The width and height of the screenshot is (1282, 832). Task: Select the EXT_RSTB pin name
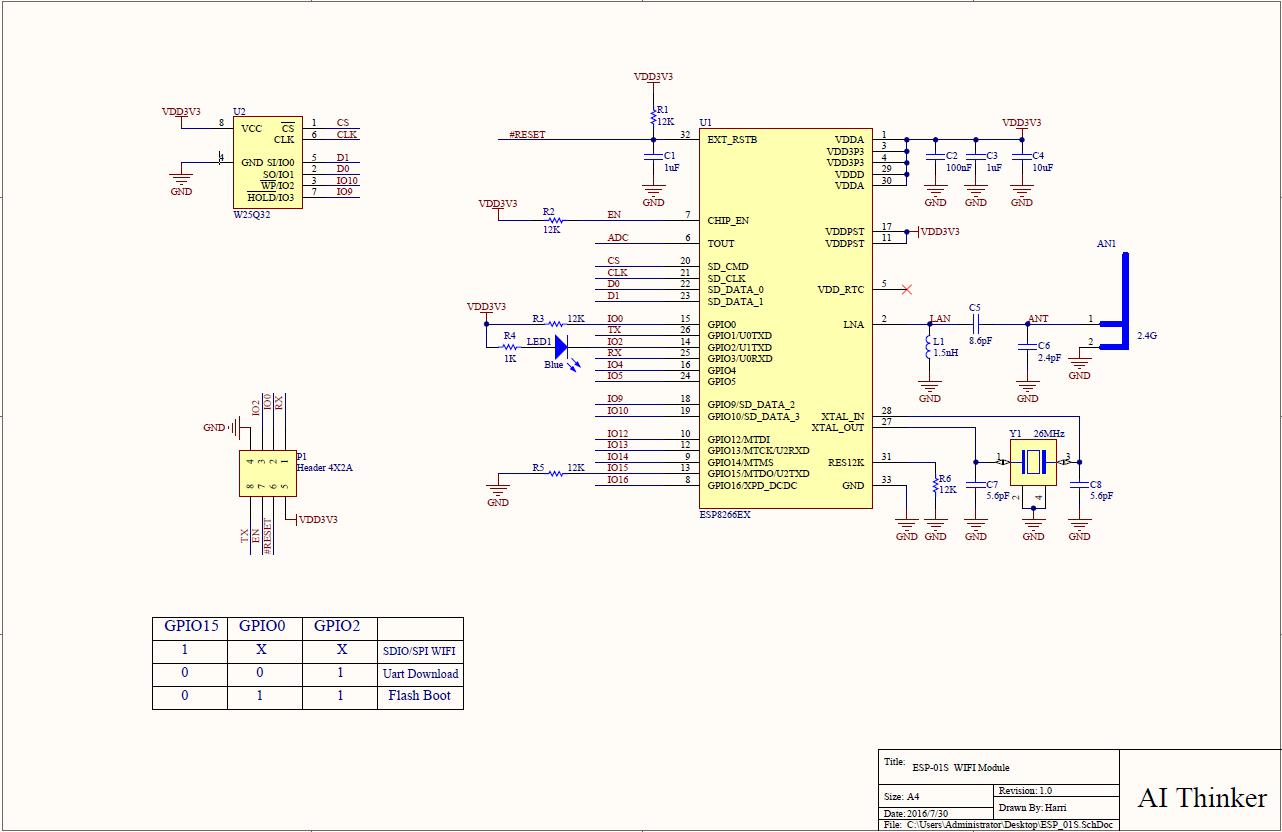click(x=732, y=140)
